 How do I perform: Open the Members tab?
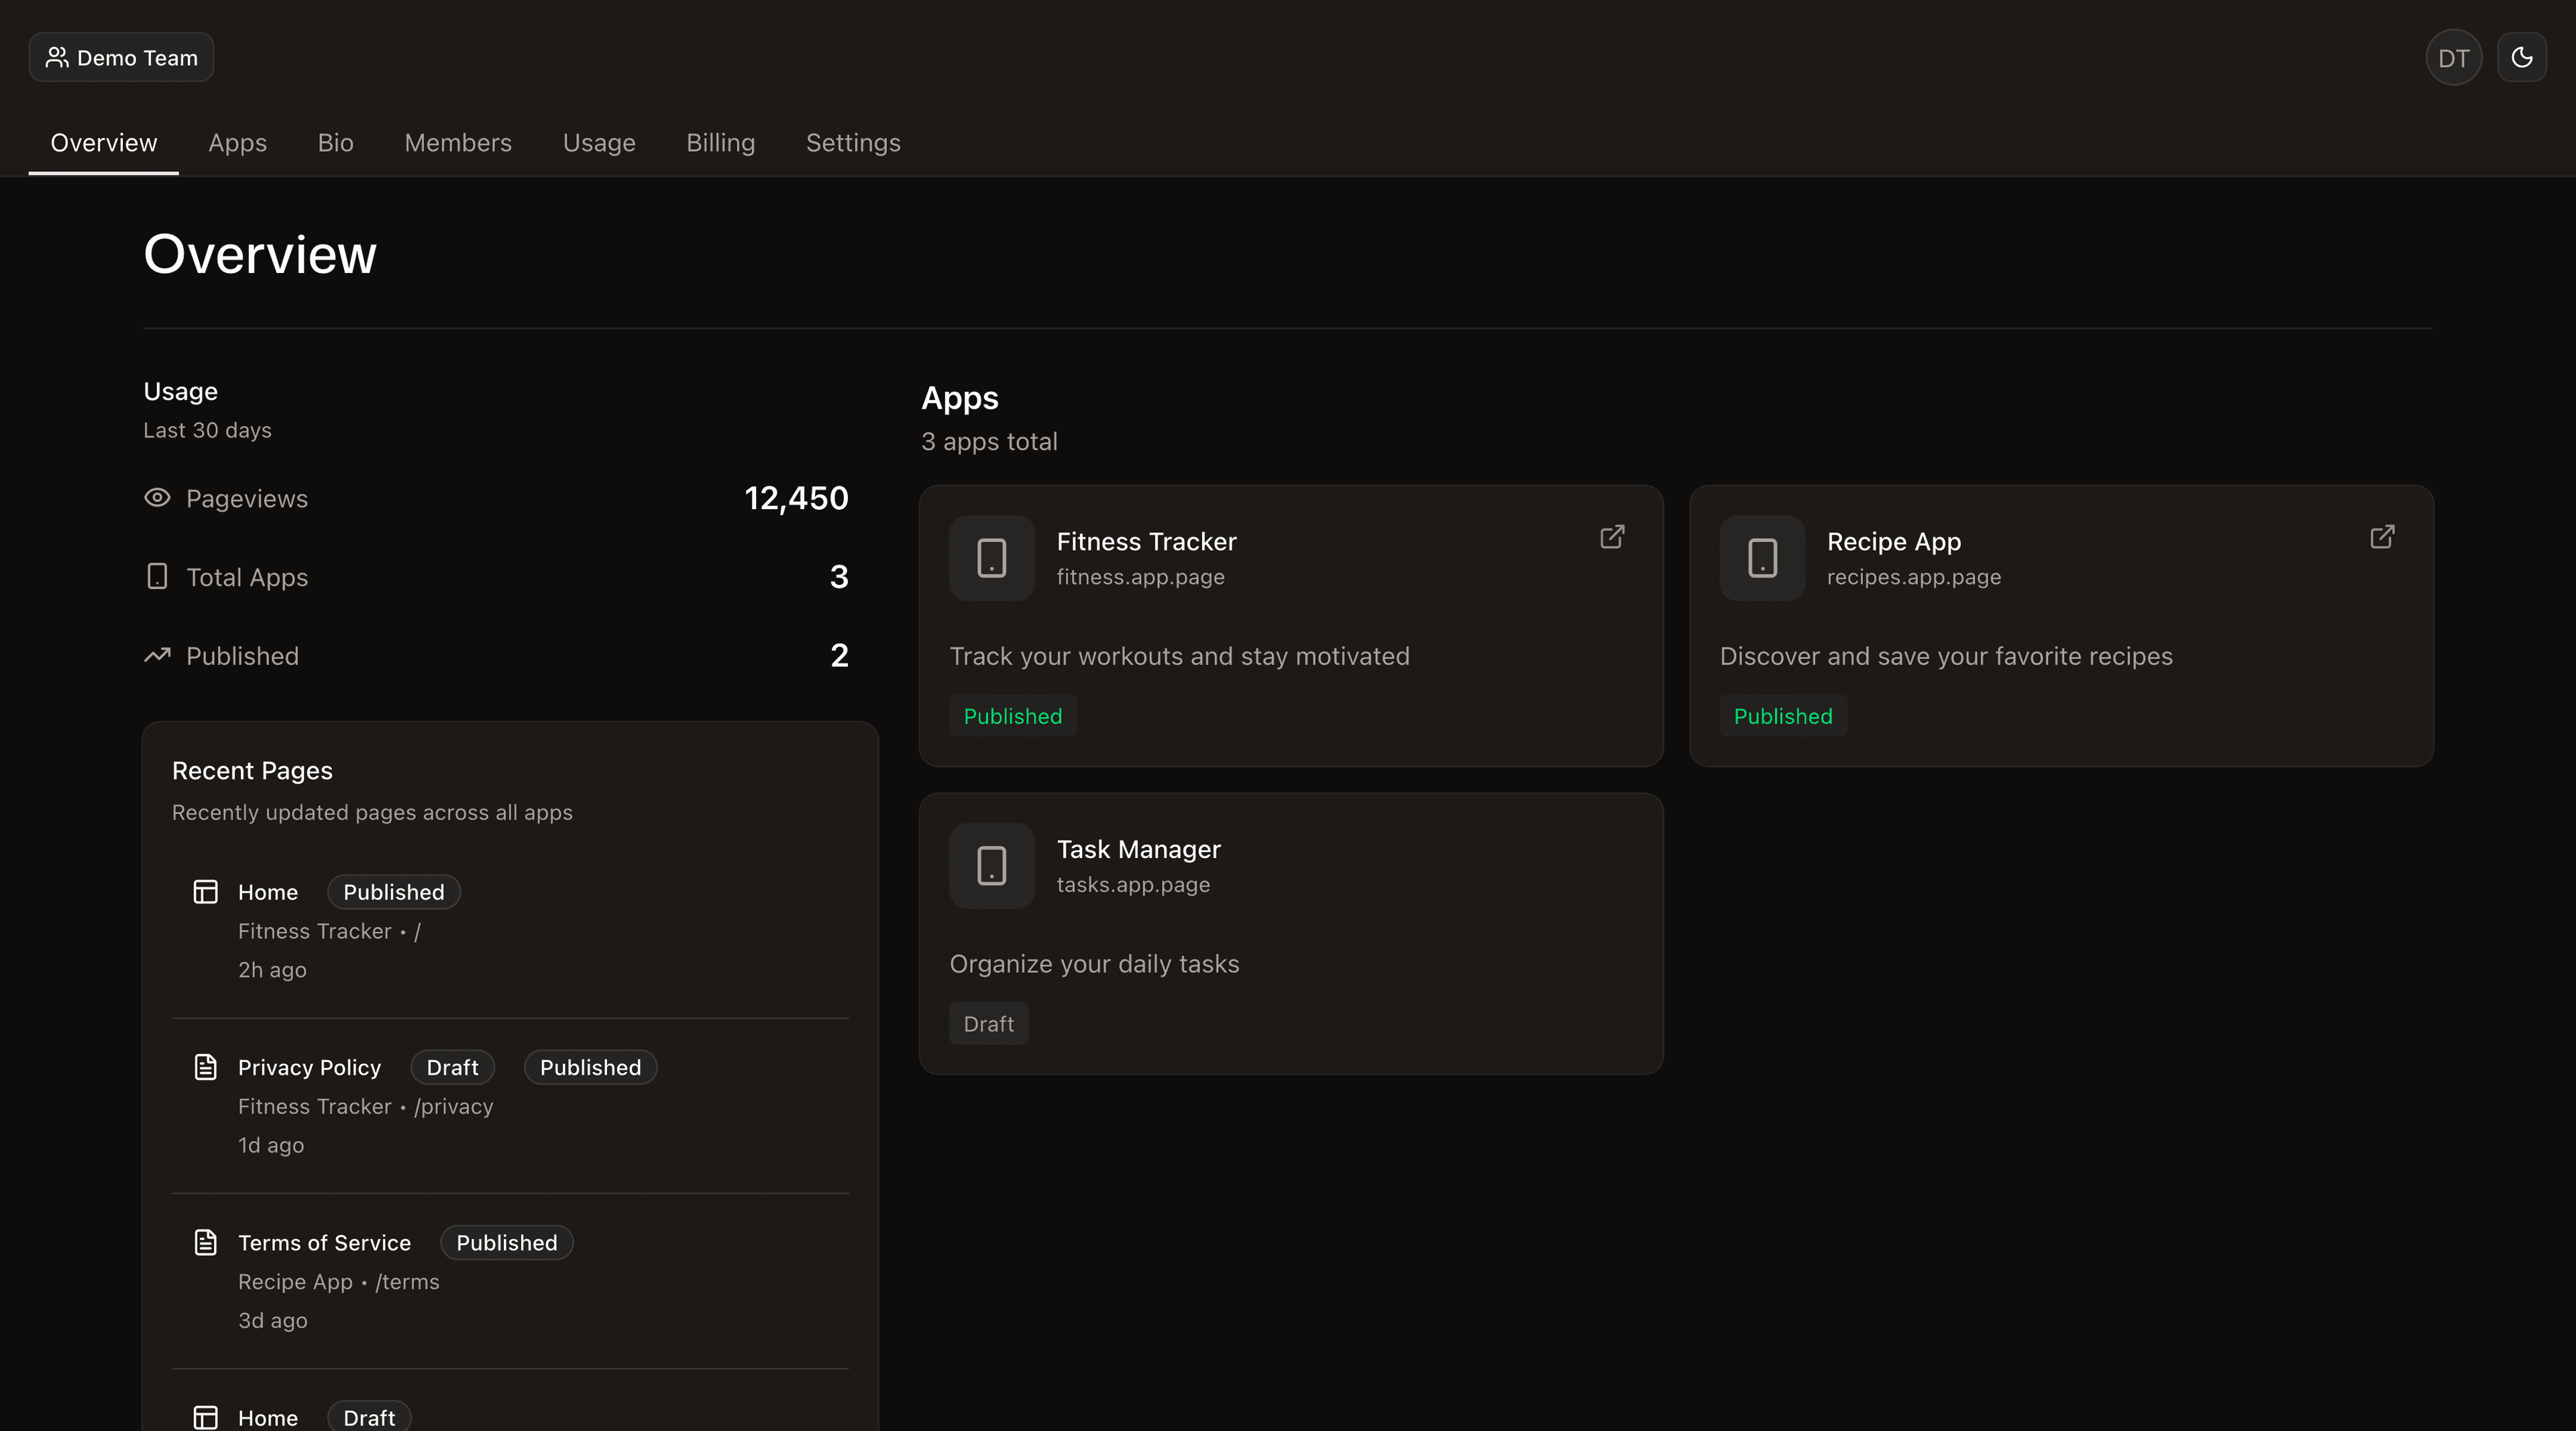click(x=458, y=143)
